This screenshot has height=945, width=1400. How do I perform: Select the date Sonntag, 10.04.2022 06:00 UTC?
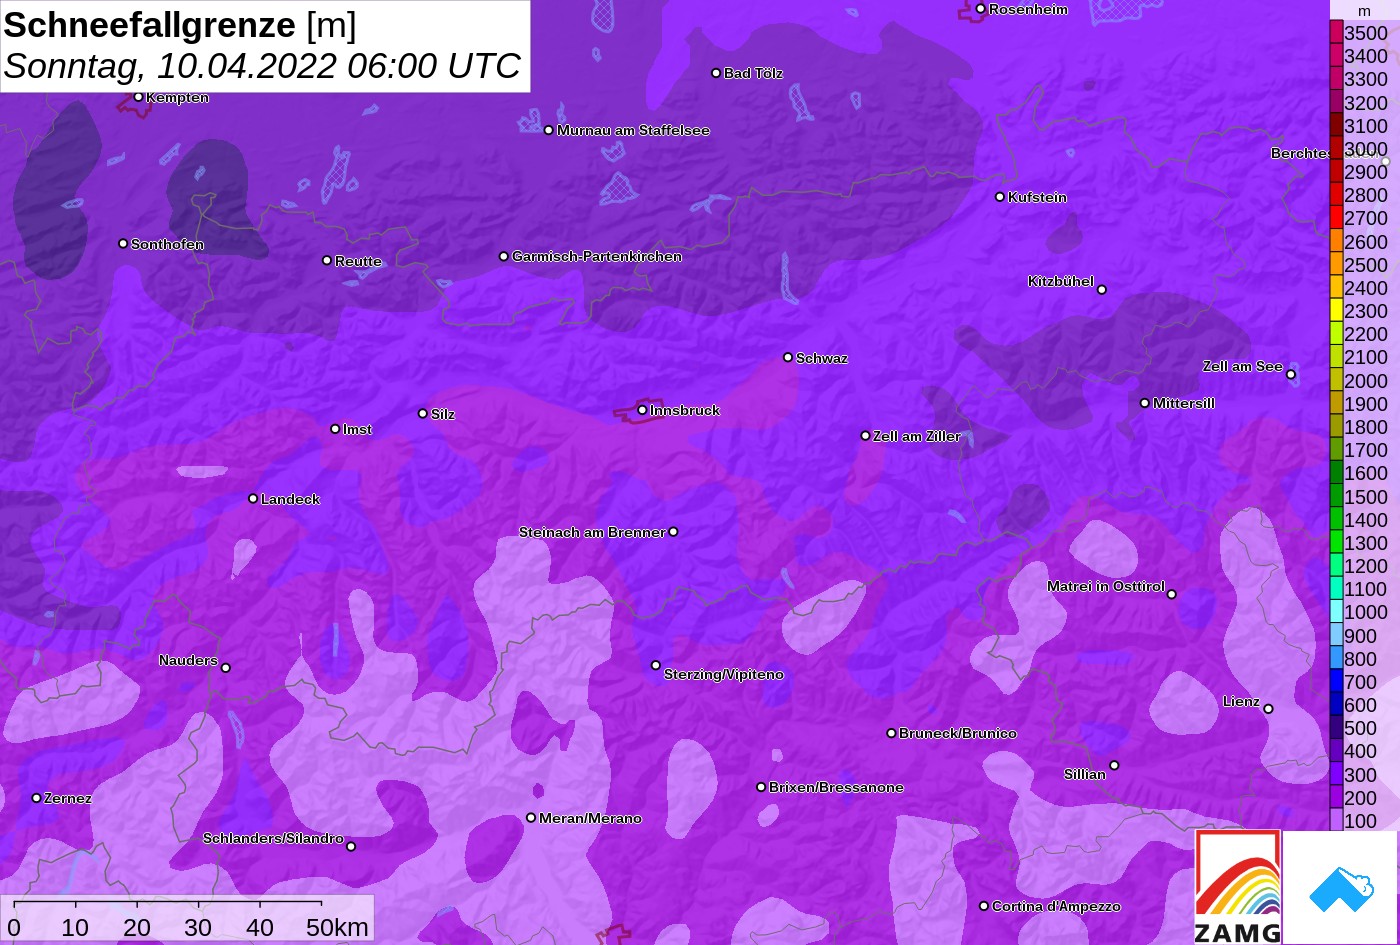(262, 66)
